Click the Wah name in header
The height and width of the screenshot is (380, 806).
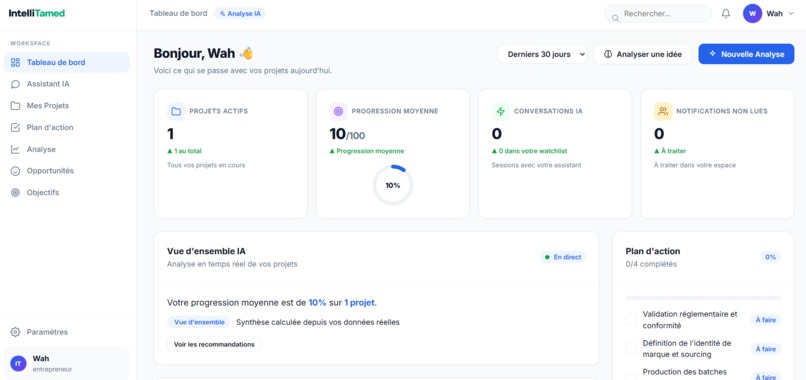click(774, 14)
